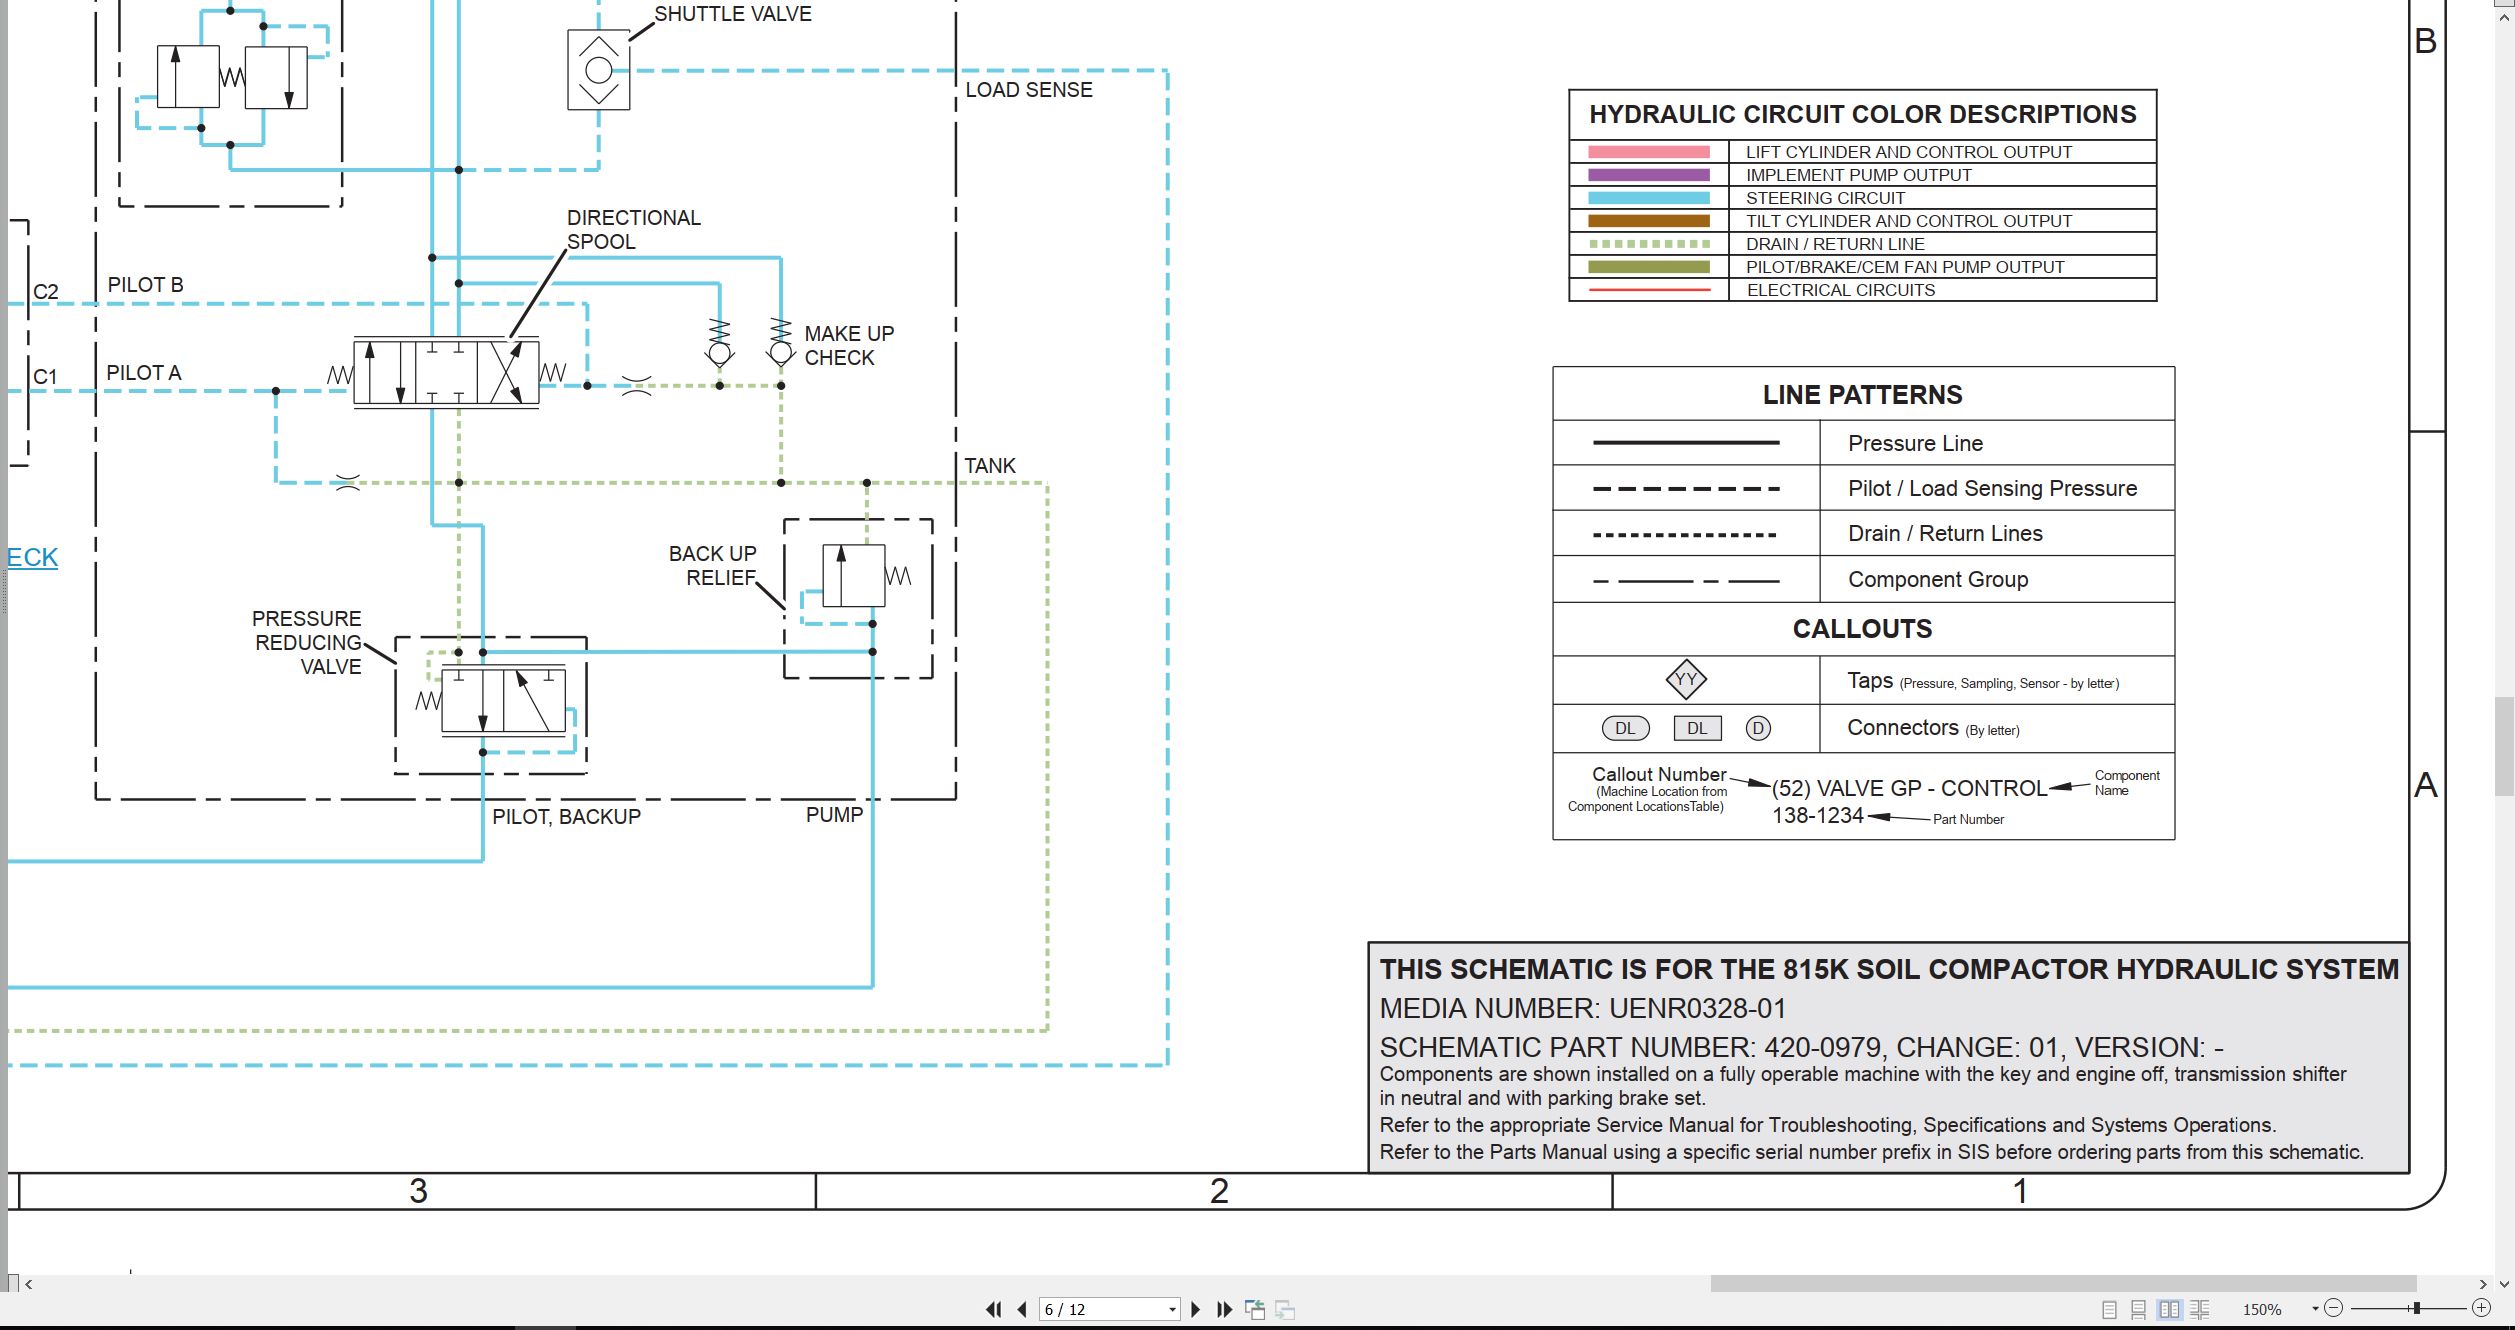Jump to the last page

point(1224,1309)
